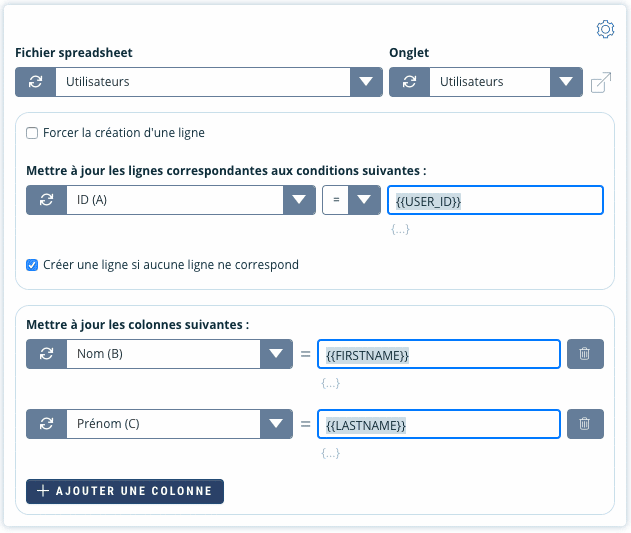Click the {{FIRSTNAME}} value field

(x=438, y=354)
